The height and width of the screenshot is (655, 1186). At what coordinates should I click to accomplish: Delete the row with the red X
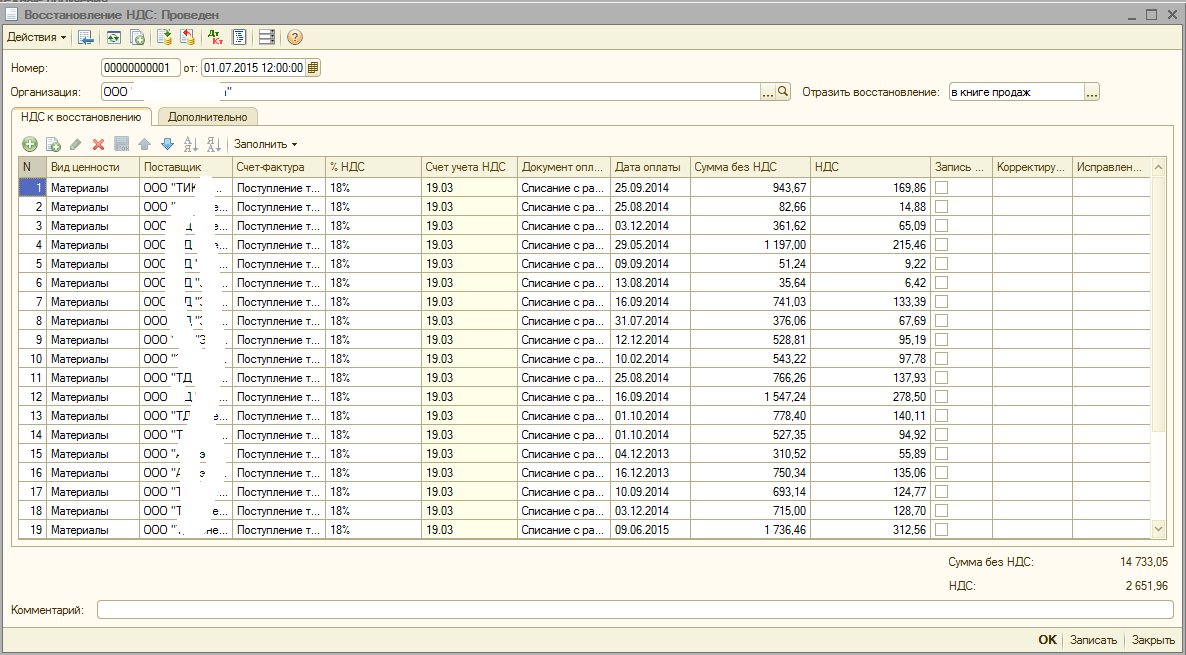(98, 144)
